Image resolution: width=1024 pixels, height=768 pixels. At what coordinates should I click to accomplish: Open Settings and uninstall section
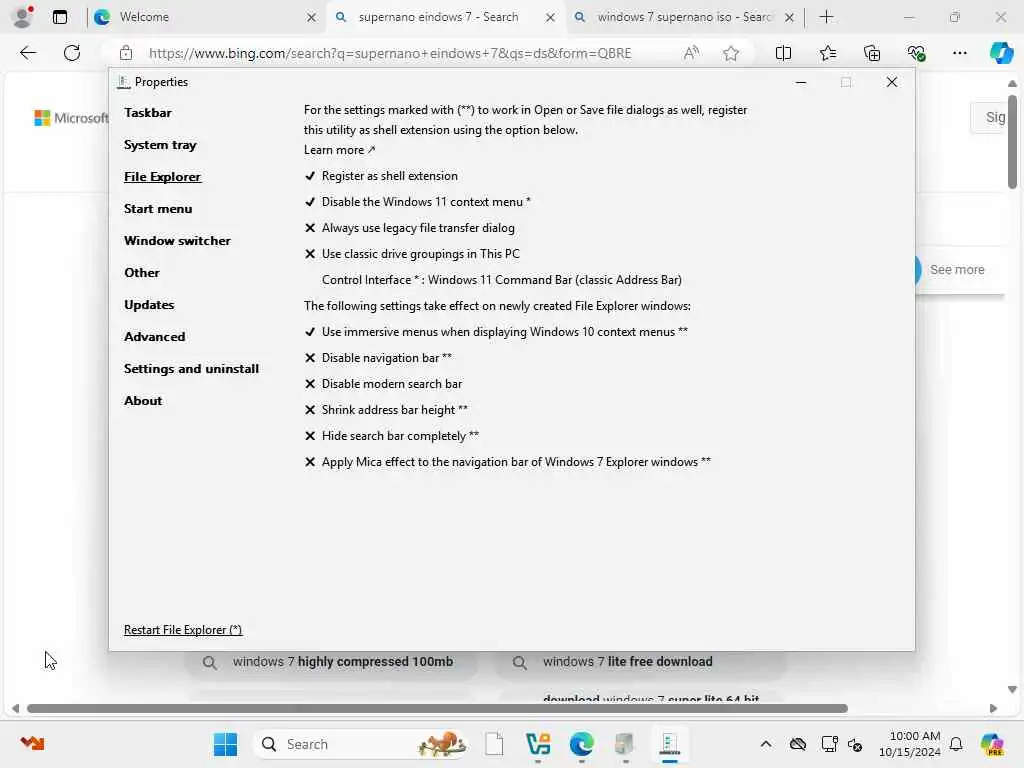(x=191, y=368)
